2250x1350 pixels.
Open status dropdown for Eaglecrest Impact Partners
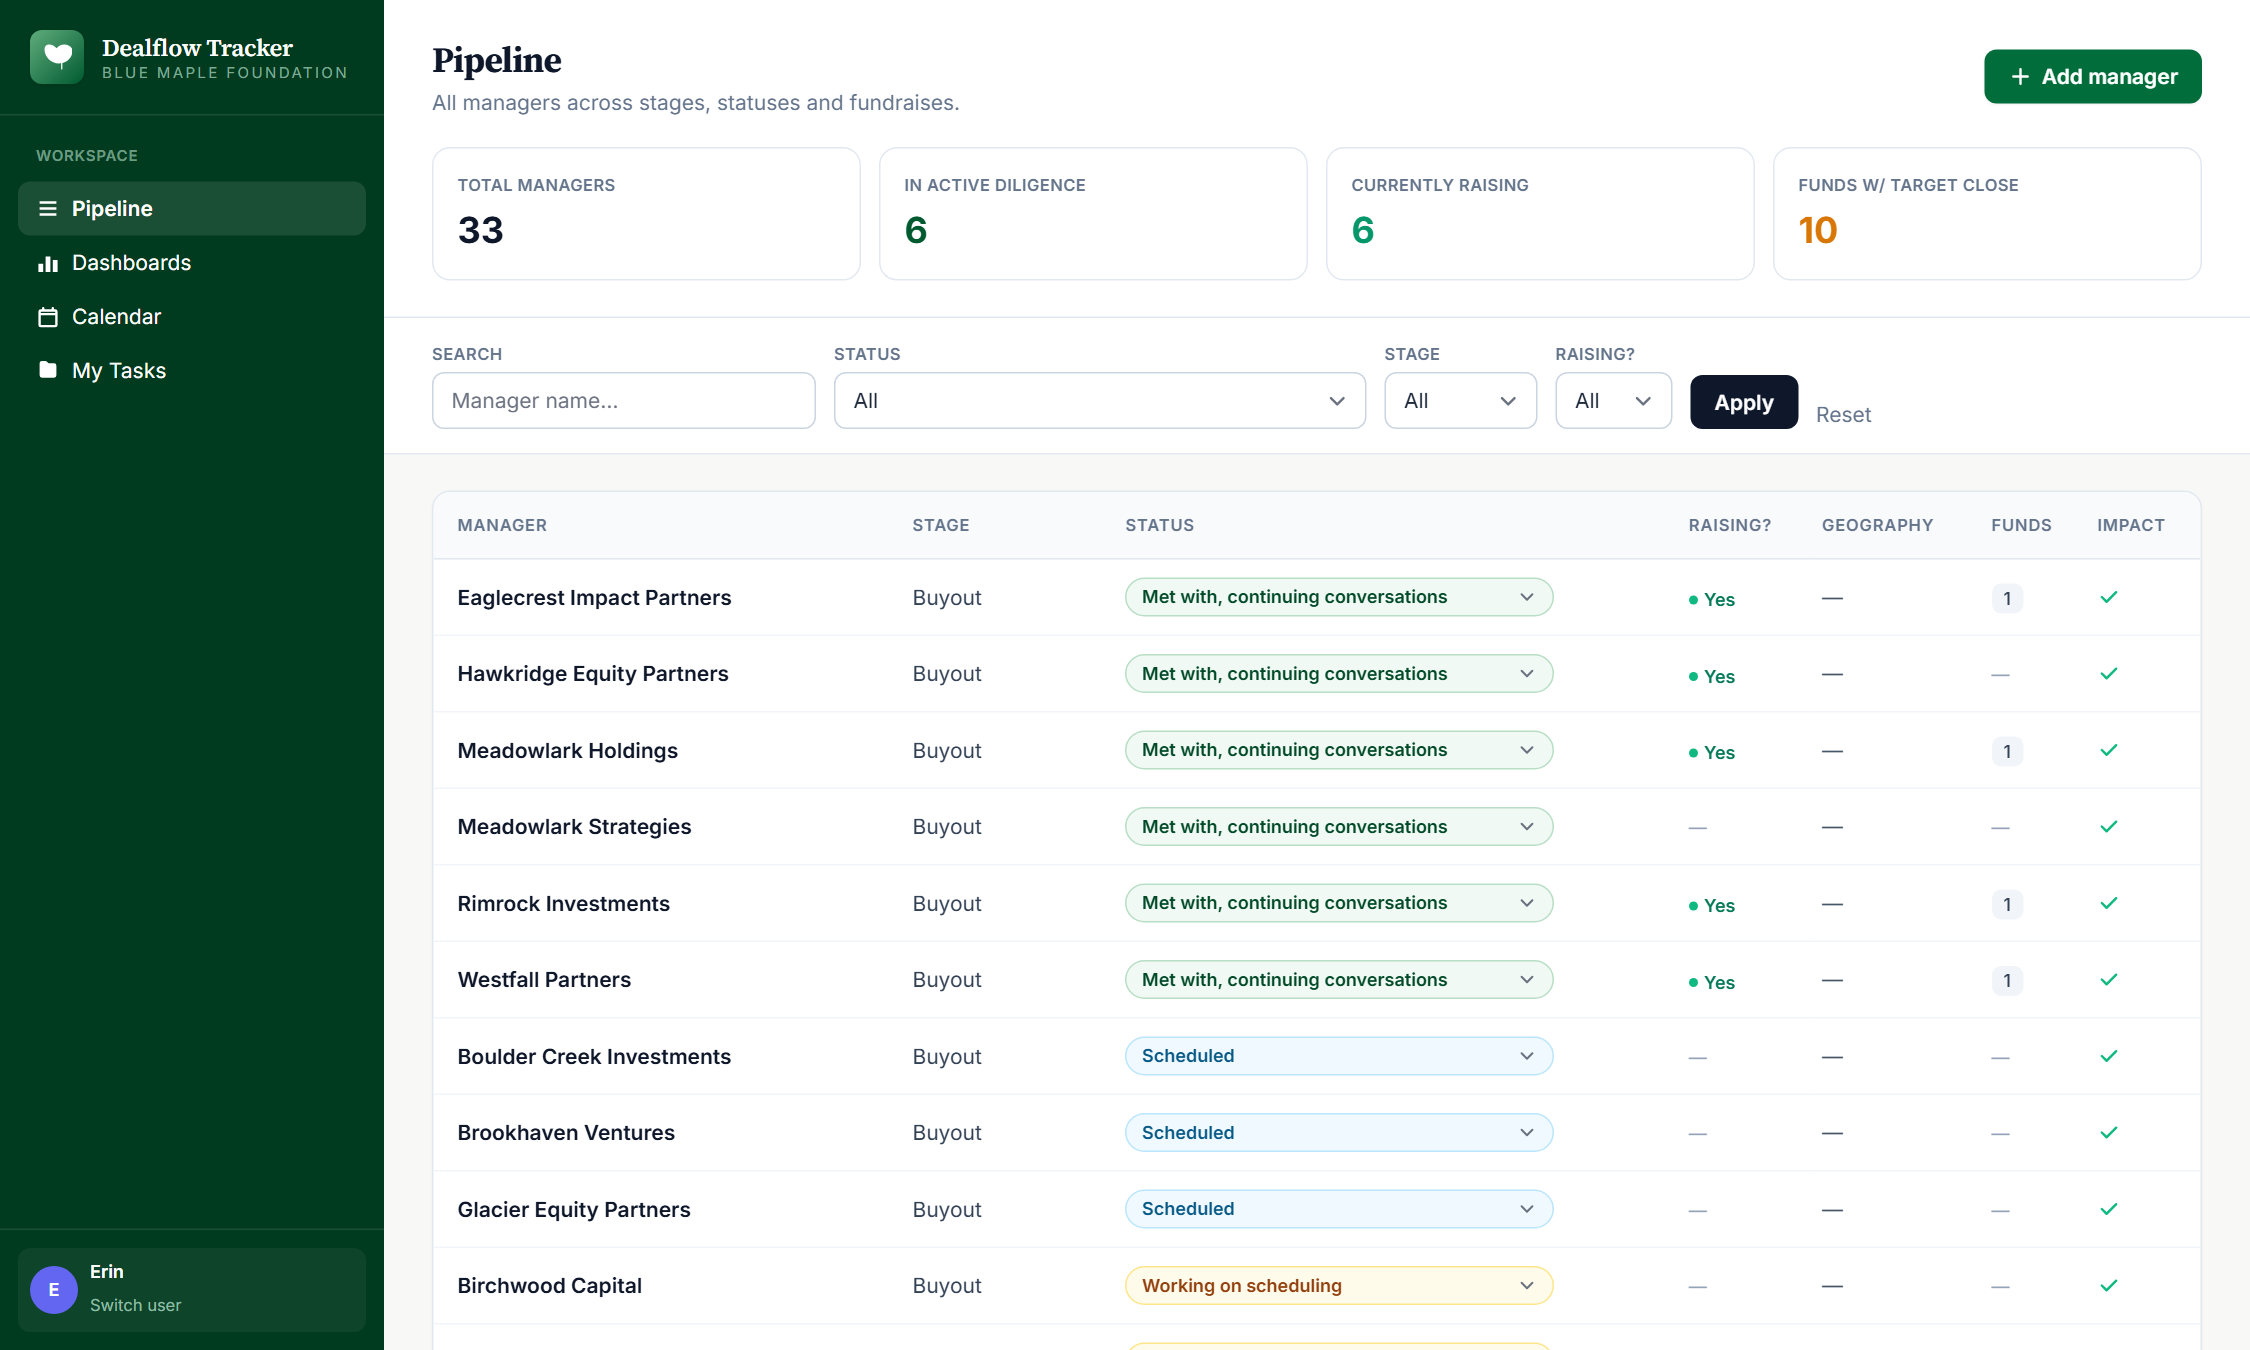1338,597
